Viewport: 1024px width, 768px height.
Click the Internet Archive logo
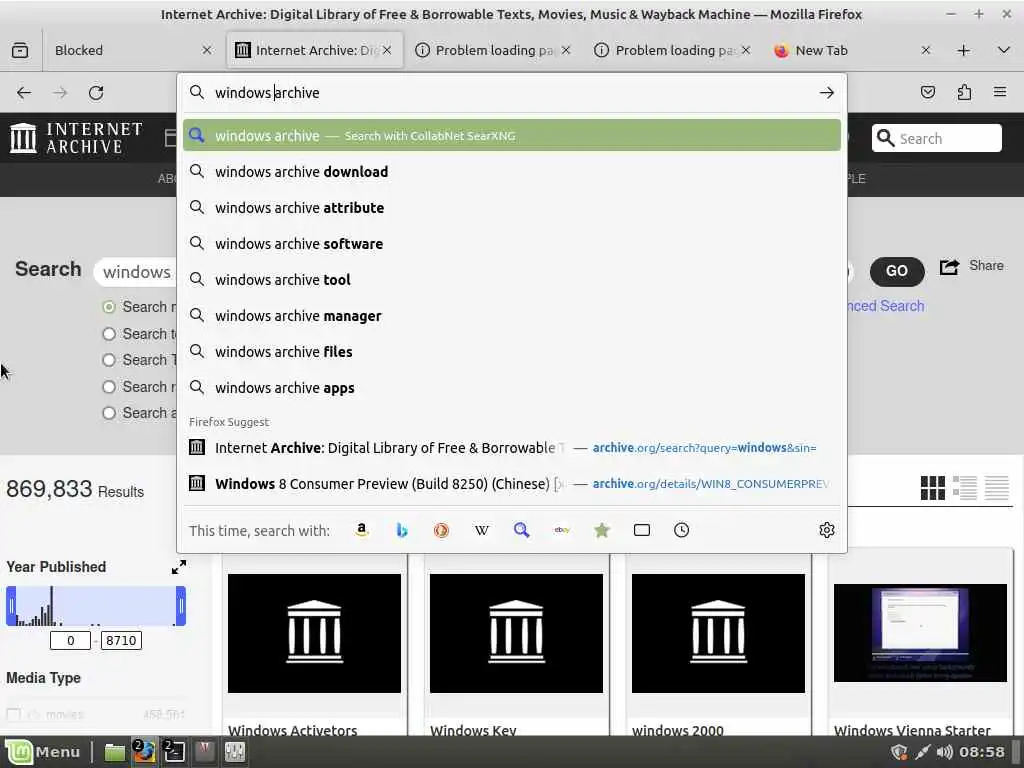[x=76, y=138]
